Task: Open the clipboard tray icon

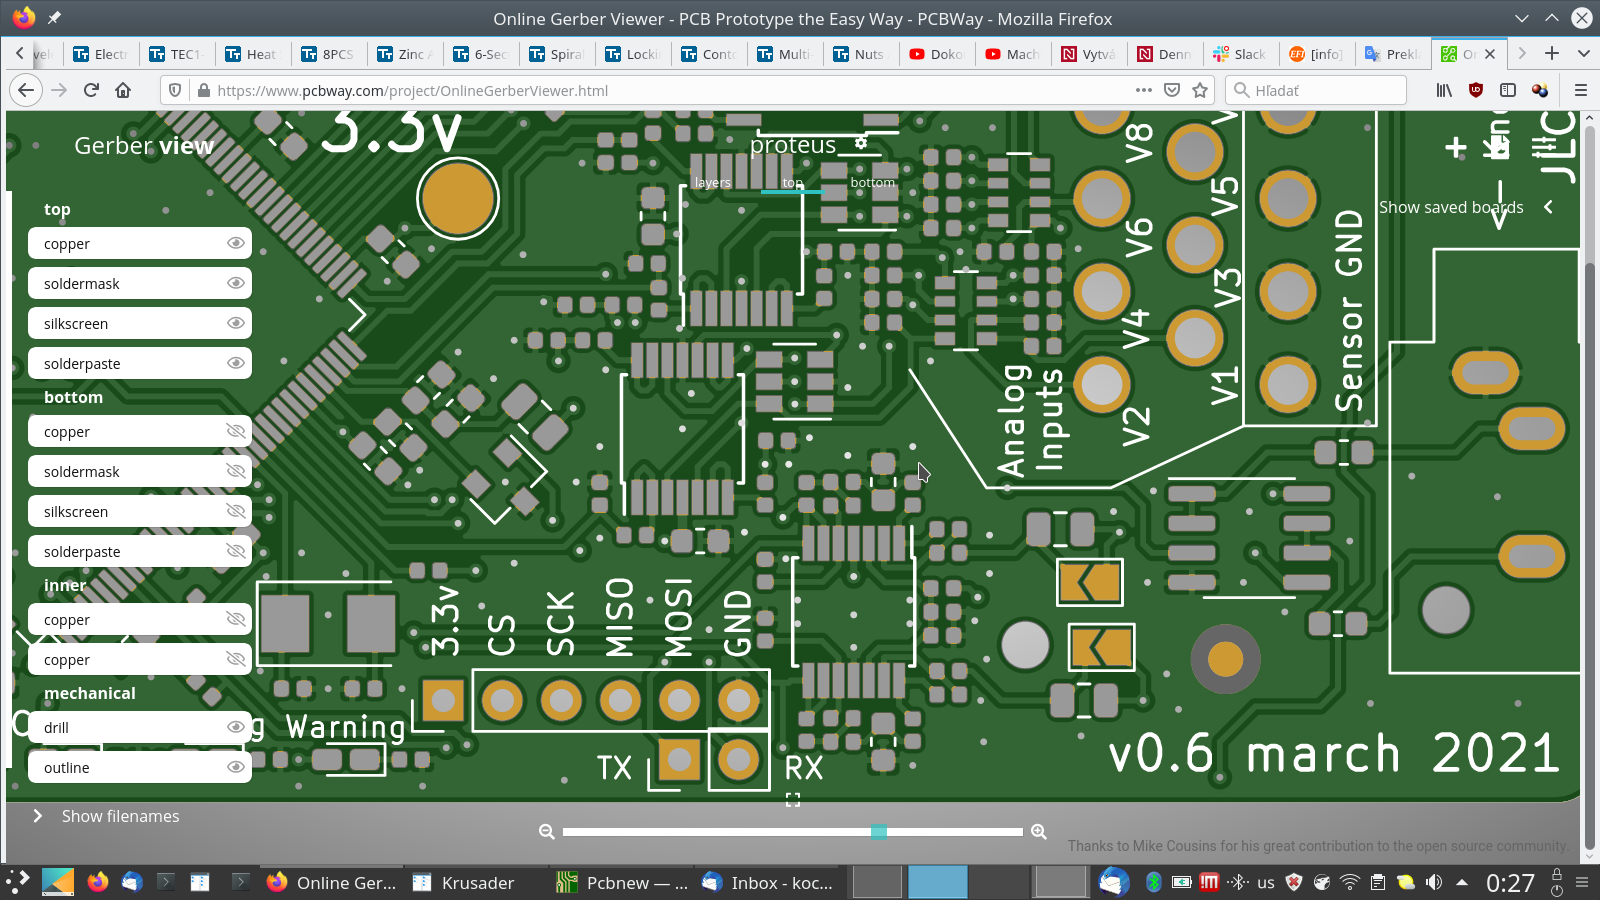Action: pyautogui.click(x=1378, y=882)
